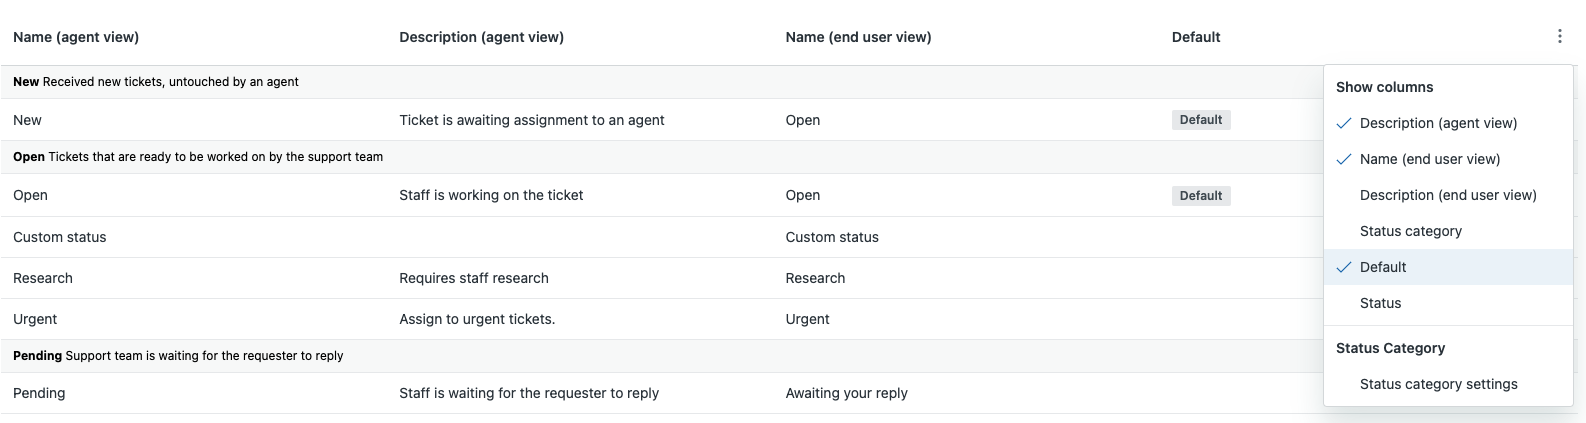Click the Name (agent view) column header

click(76, 37)
